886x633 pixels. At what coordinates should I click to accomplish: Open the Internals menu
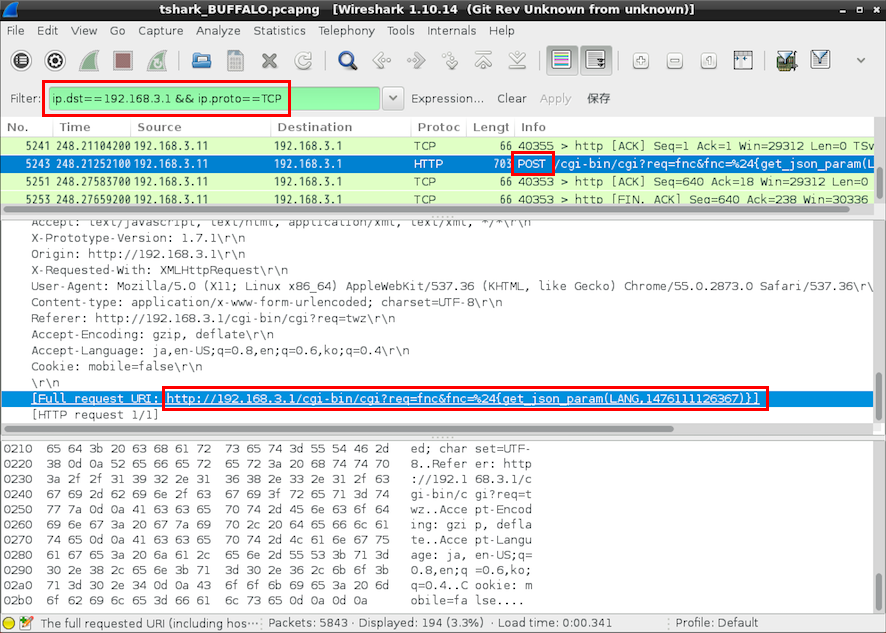click(451, 31)
